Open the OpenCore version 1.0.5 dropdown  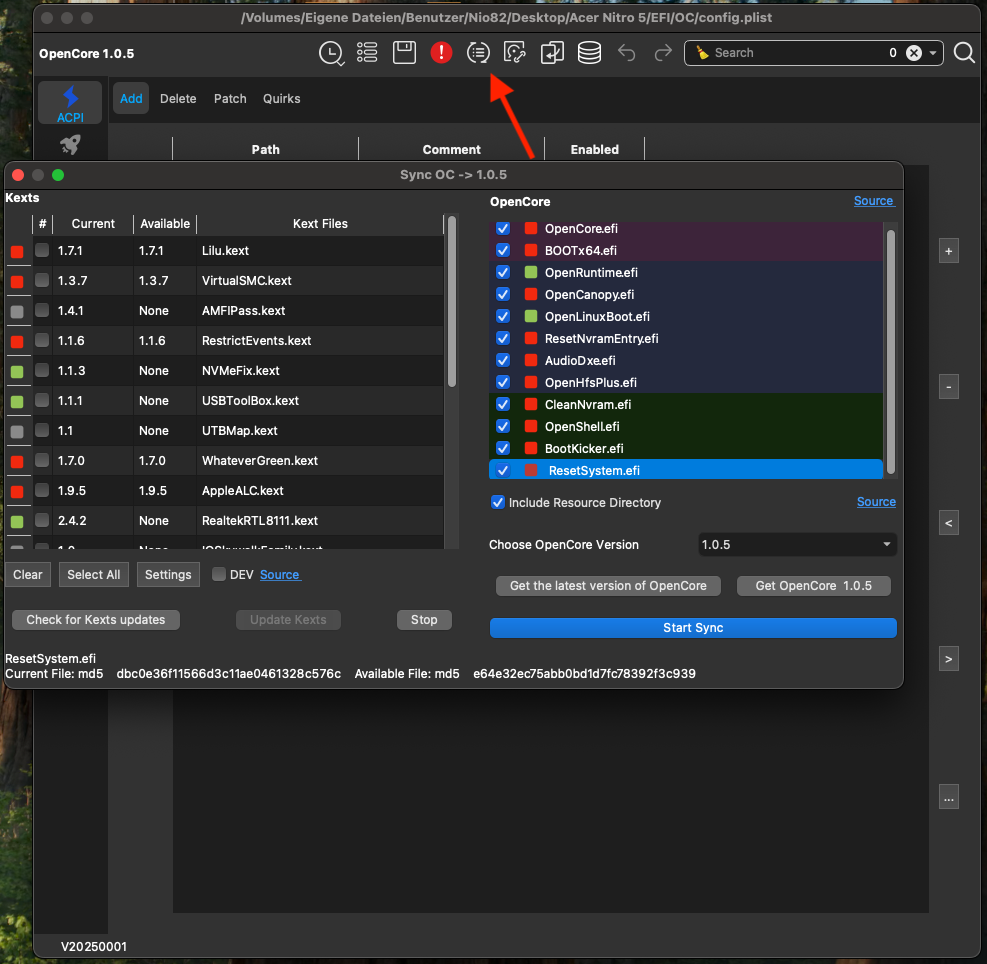797,545
